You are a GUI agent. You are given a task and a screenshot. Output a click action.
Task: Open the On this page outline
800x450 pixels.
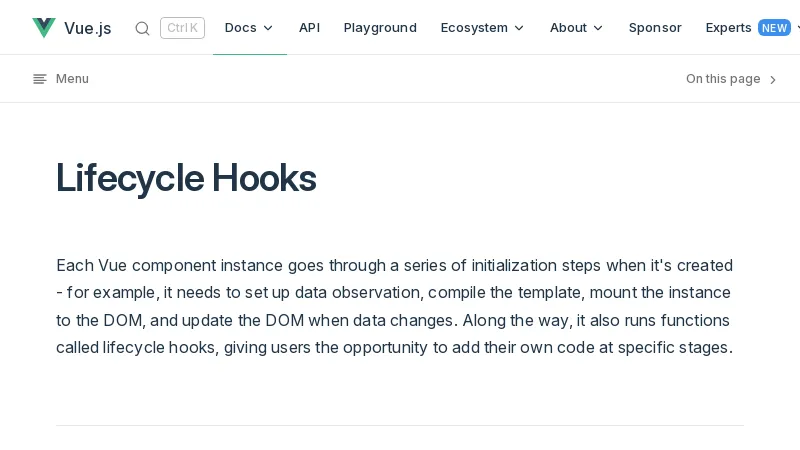pyautogui.click(x=723, y=79)
